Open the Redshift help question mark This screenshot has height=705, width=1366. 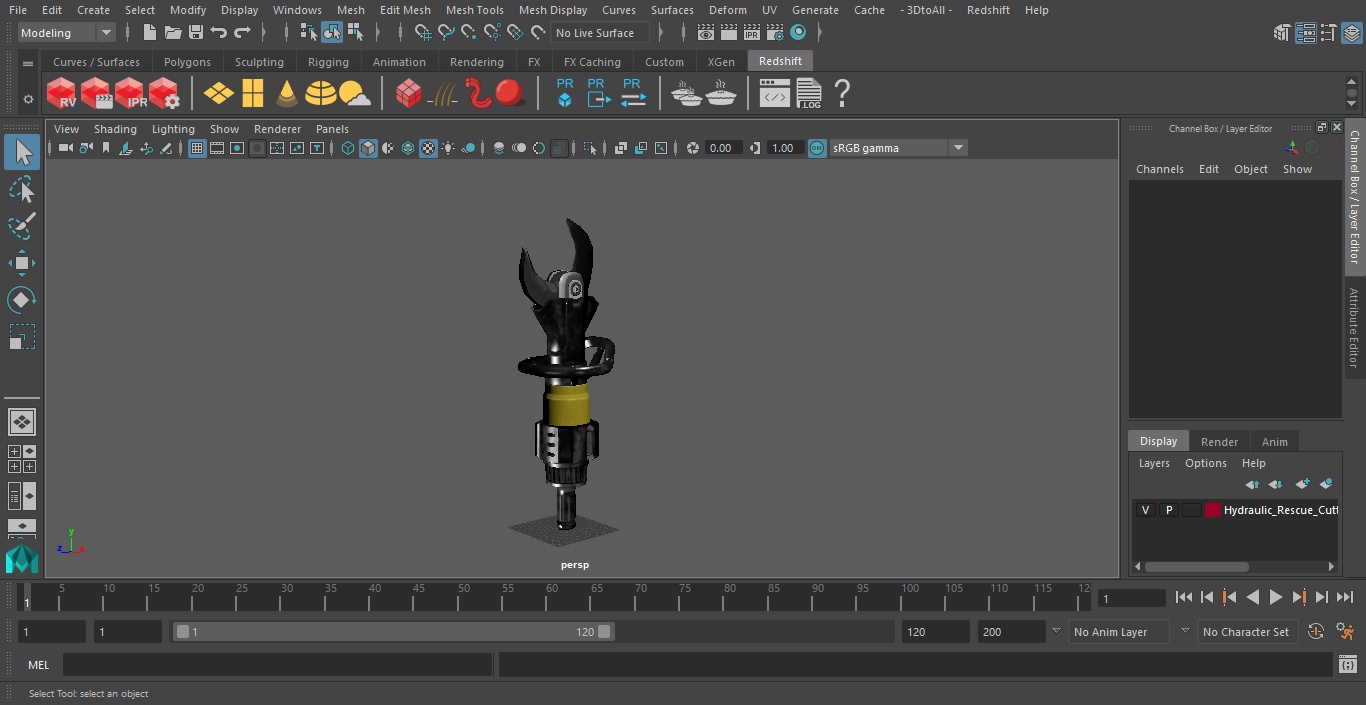pyautogui.click(x=842, y=94)
